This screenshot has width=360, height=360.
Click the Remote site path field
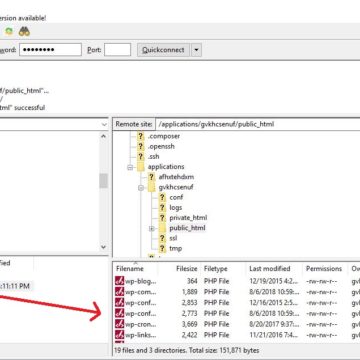[x=258, y=124]
